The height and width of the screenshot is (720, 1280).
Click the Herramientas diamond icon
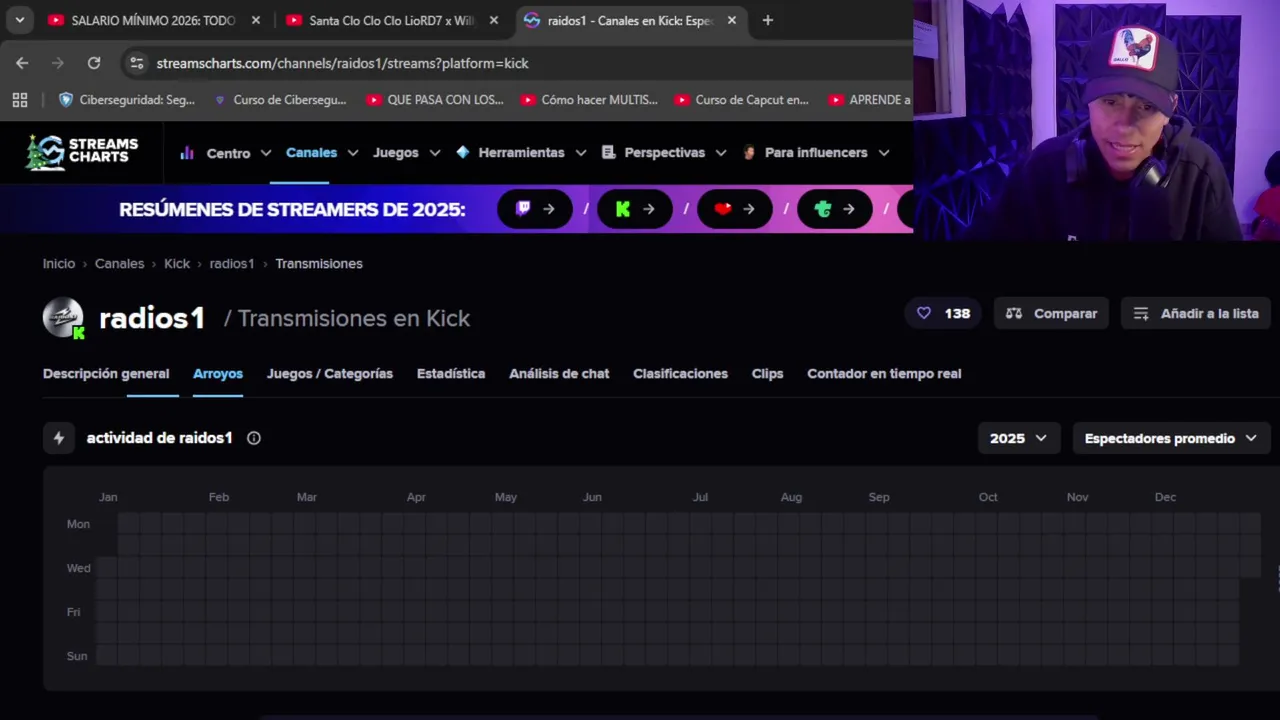point(462,152)
